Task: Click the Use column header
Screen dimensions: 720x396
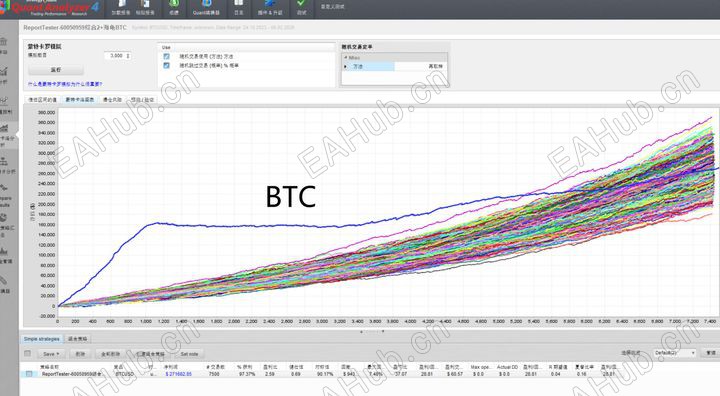Action: coord(166,47)
